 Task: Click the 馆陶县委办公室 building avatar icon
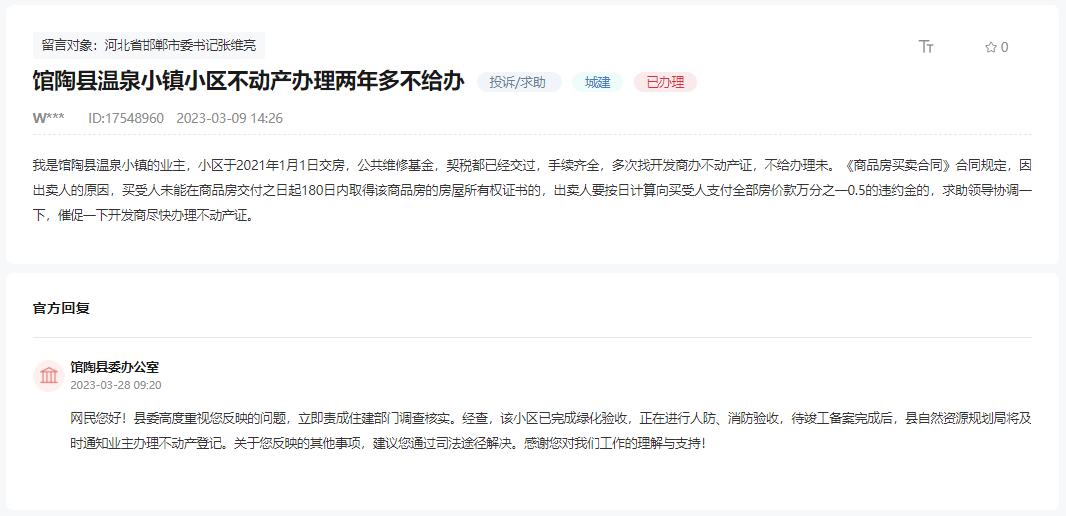coord(49,375)
